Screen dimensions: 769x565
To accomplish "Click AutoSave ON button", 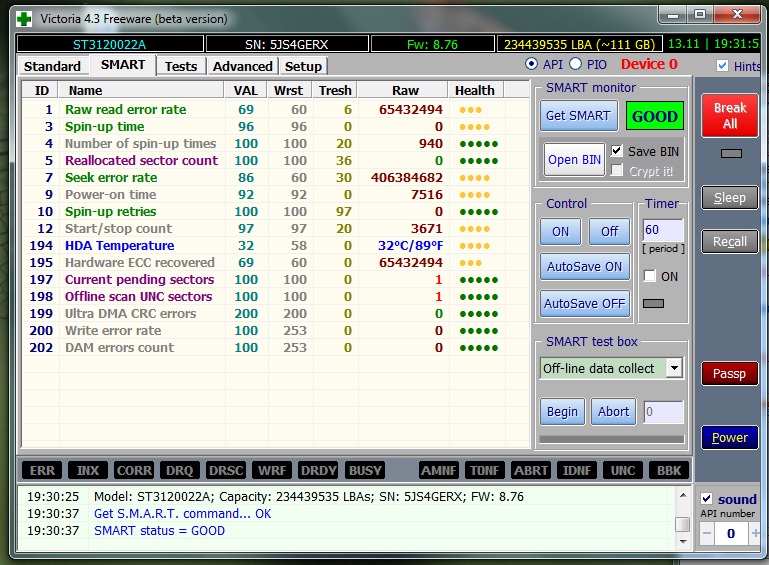I will click(x=585, y=267).
